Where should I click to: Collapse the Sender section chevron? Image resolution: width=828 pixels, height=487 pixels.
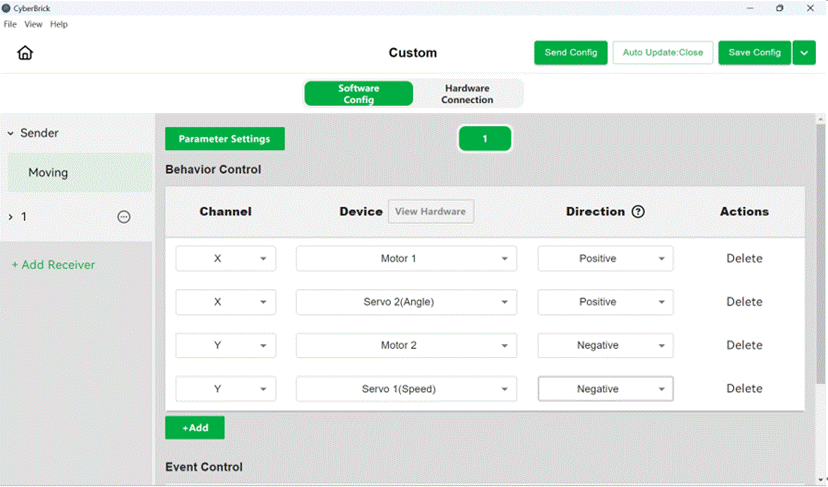click(11, 134)
